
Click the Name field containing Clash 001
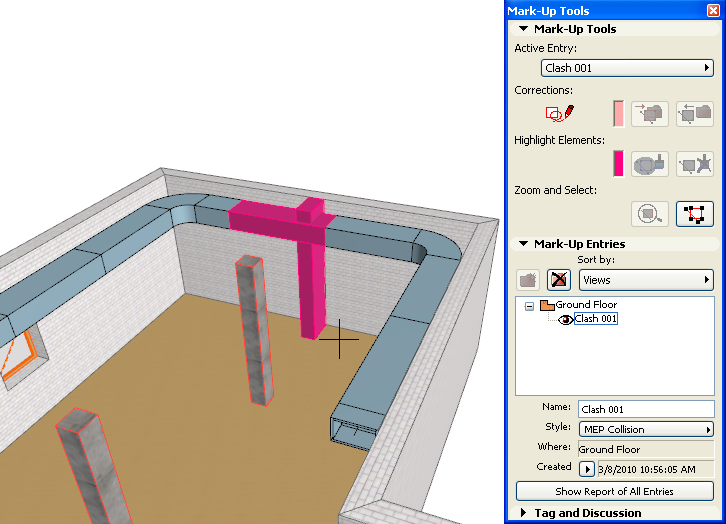[646, 409]
